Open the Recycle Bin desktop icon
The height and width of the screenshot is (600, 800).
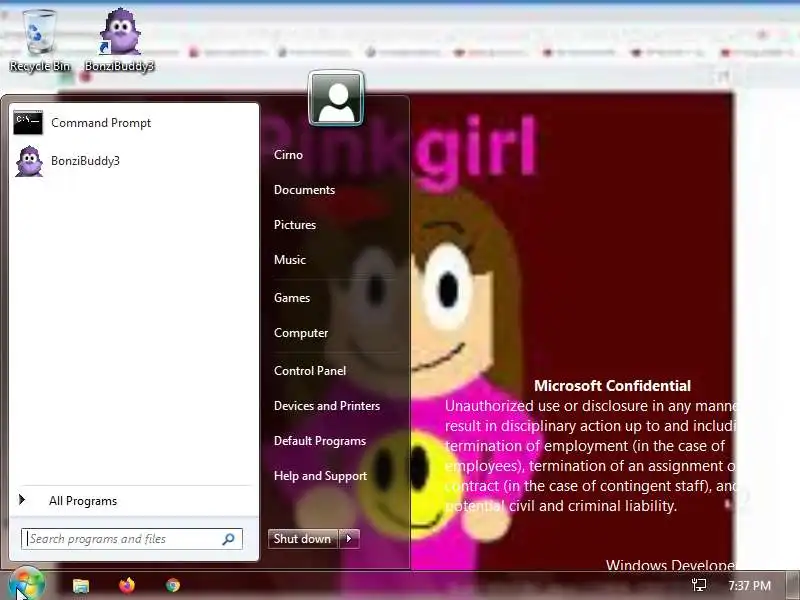point(39,41)
